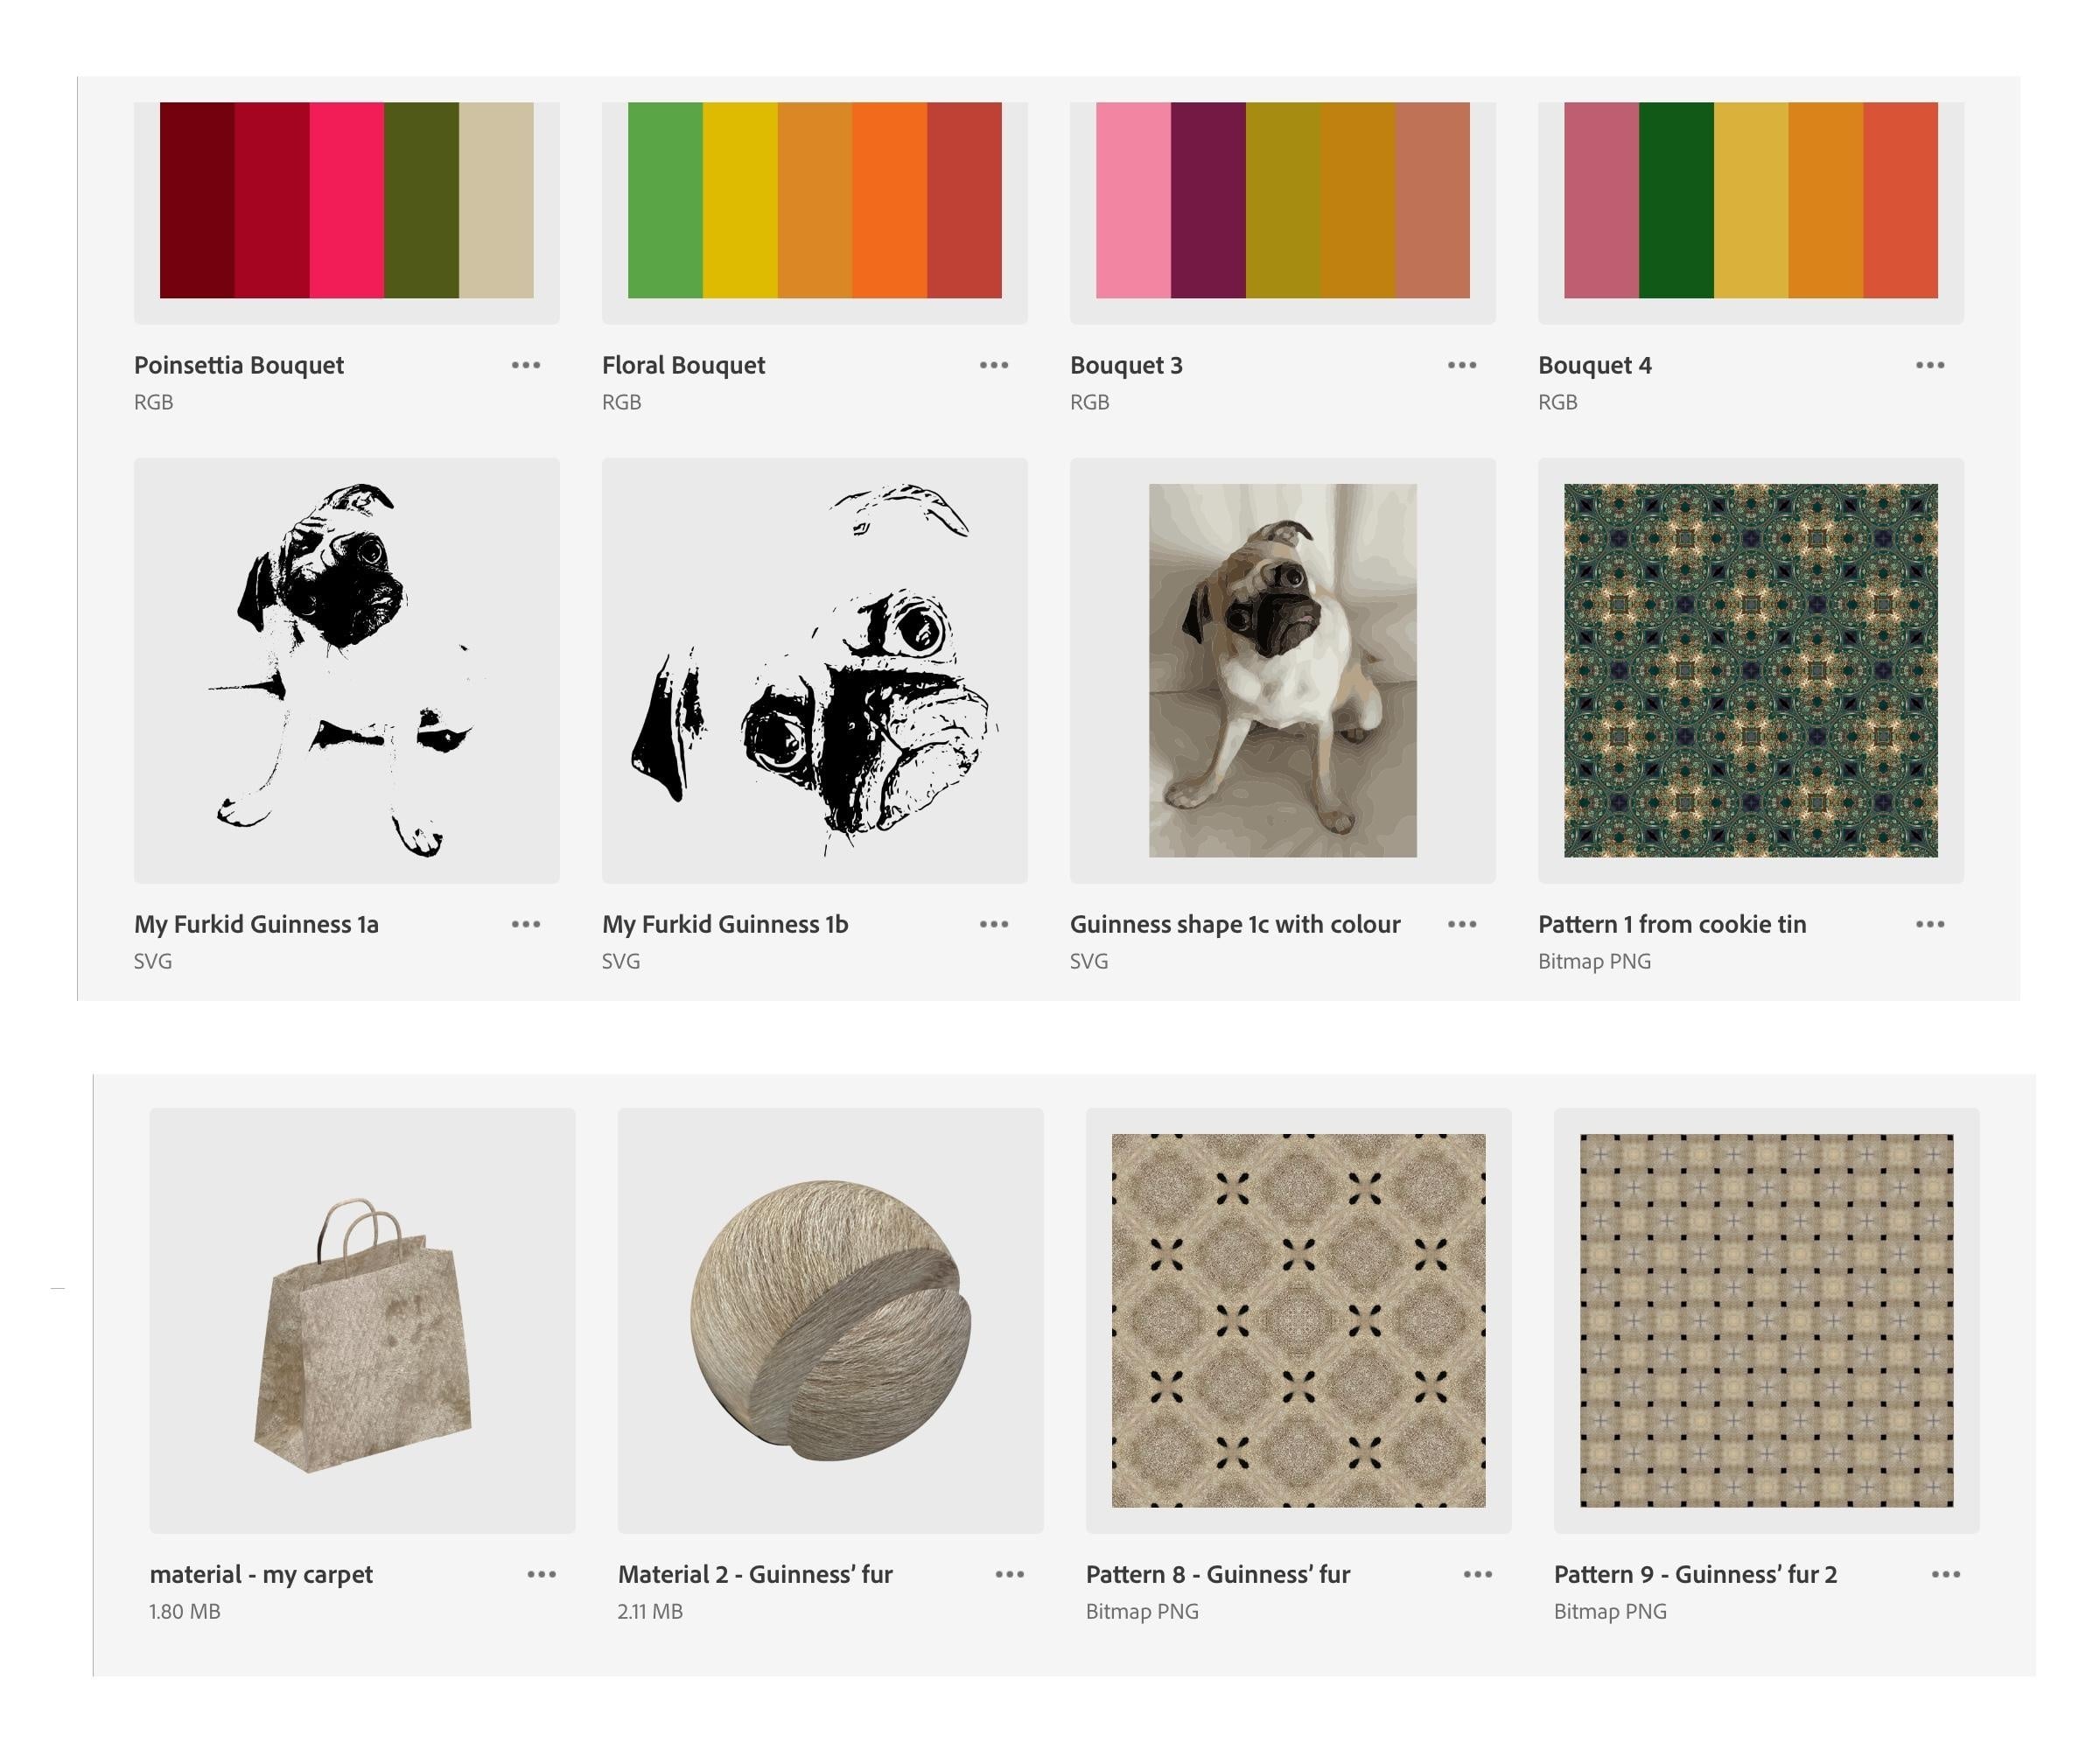Open the paper bag carpet material thumbnail

[363, 1321]
